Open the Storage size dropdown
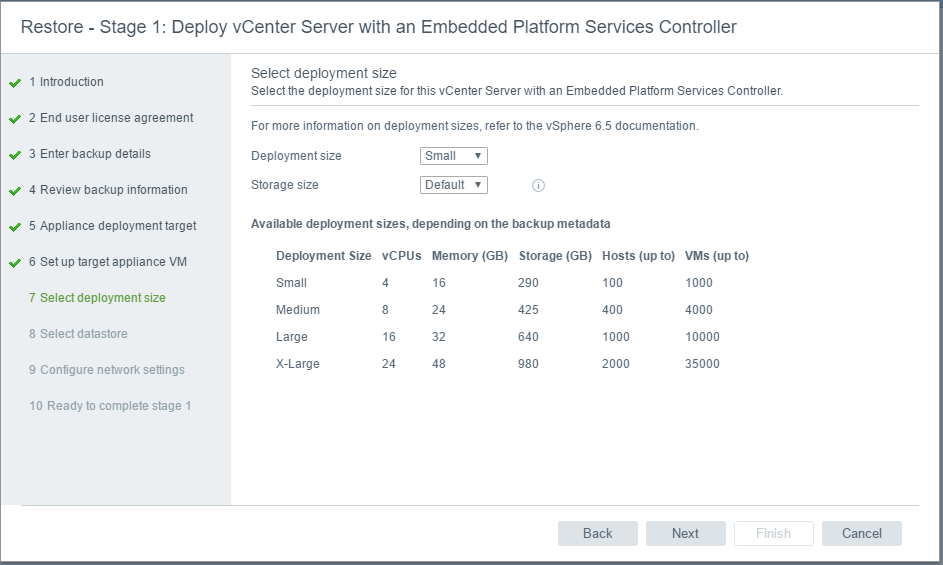 click(x=453, y=185)
